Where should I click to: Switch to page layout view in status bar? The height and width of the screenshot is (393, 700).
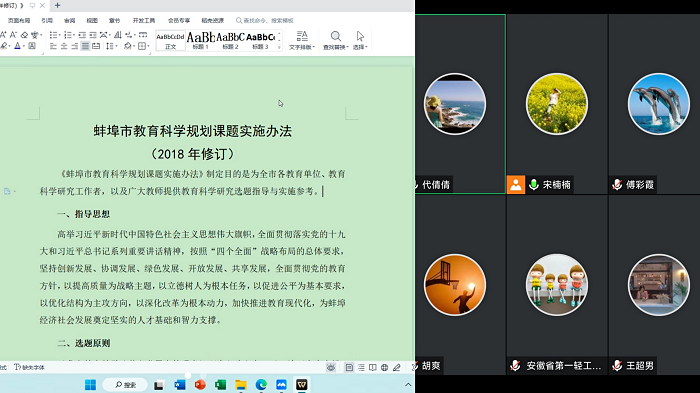349,367
